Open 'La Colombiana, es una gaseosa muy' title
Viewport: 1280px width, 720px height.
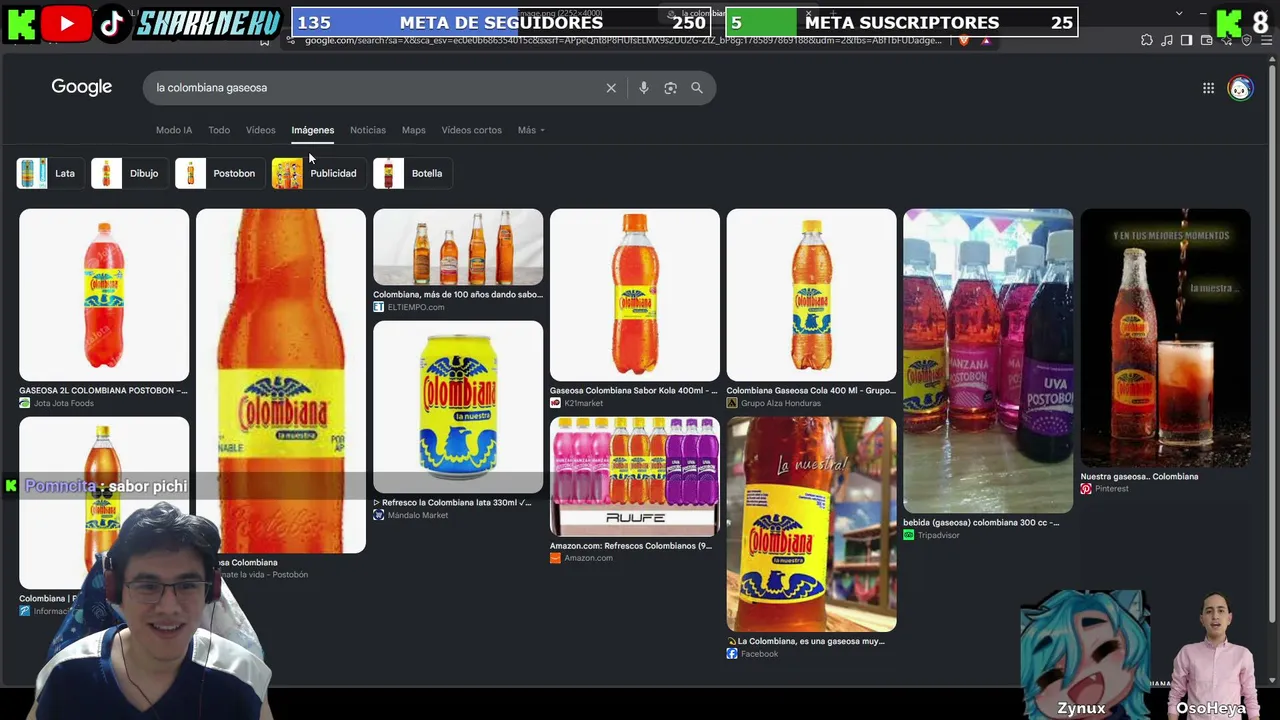(806, 642)
